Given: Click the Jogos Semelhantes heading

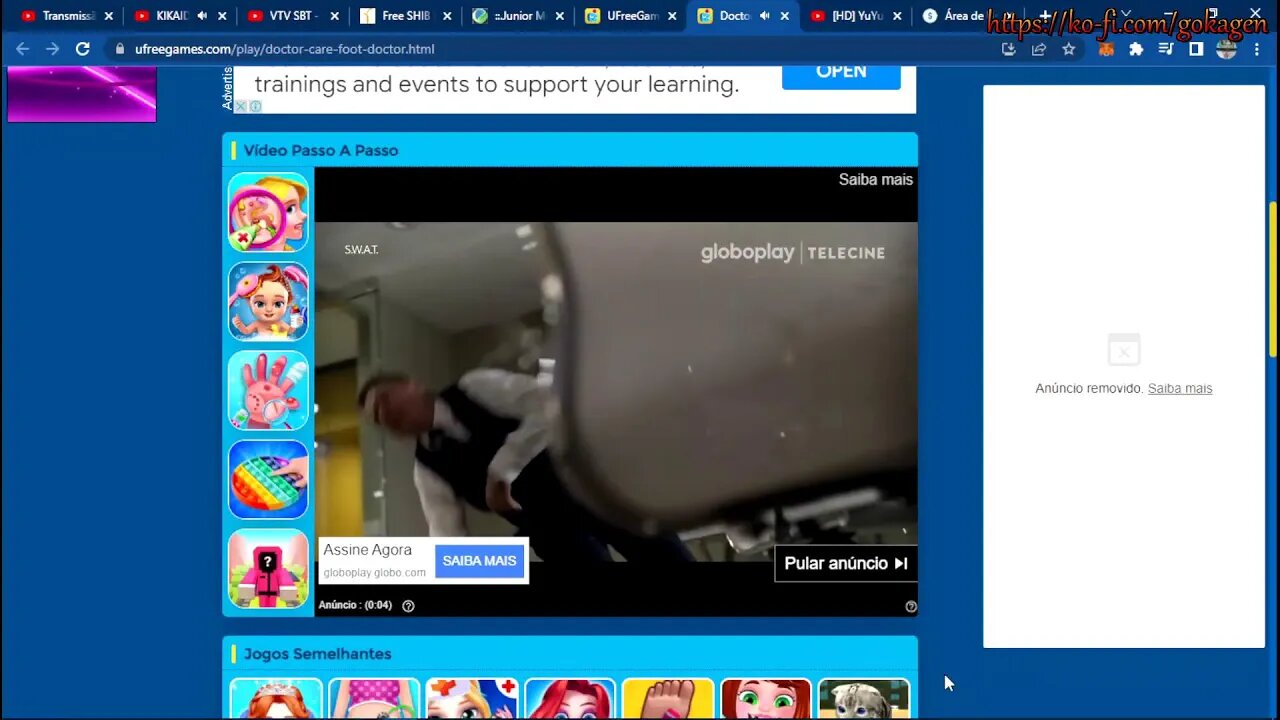Looking at the screenshot, I should click(318, 654).
